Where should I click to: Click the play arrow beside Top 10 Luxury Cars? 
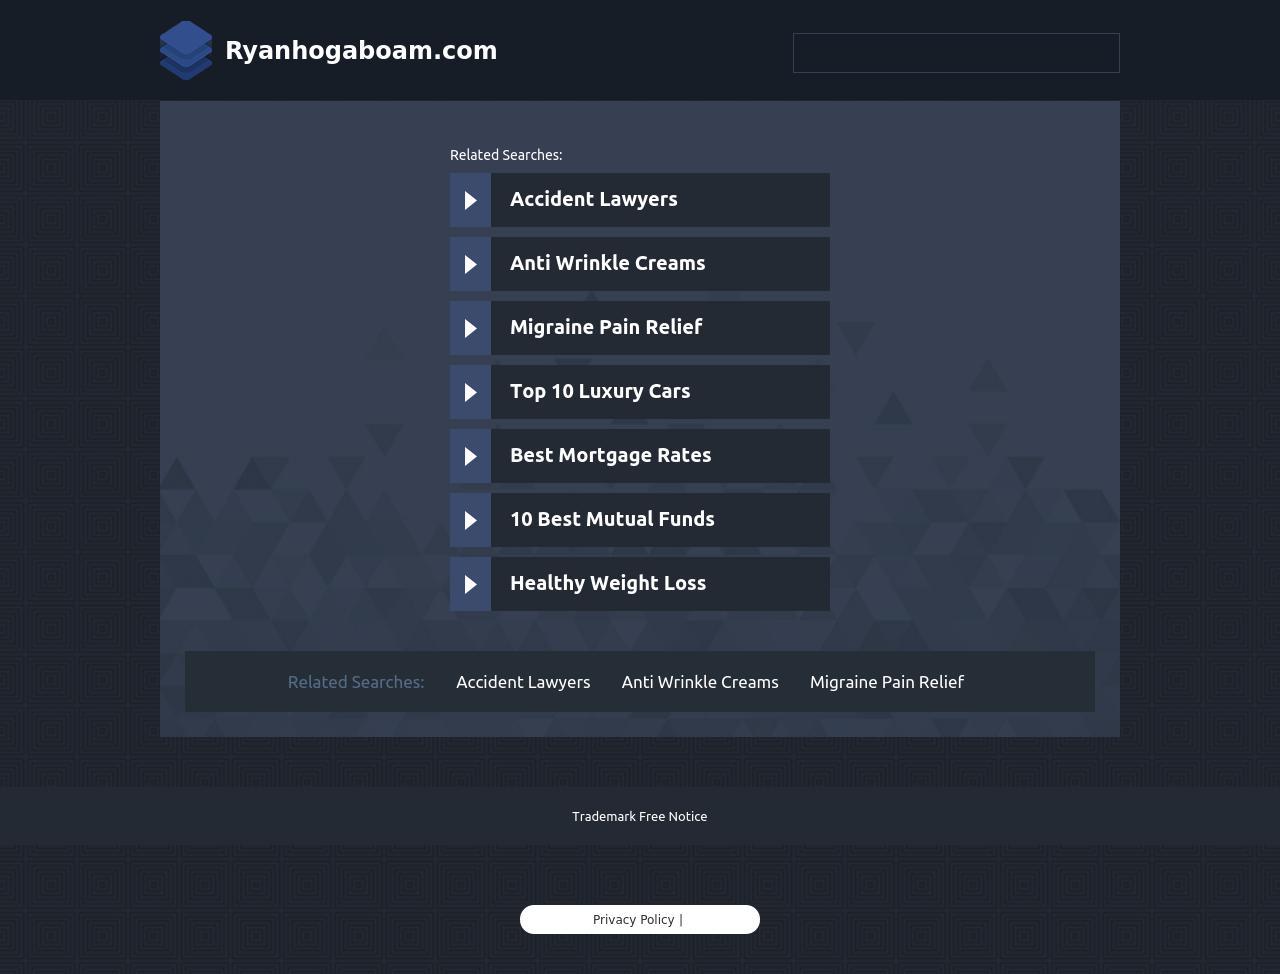click(x=470, y=392)
